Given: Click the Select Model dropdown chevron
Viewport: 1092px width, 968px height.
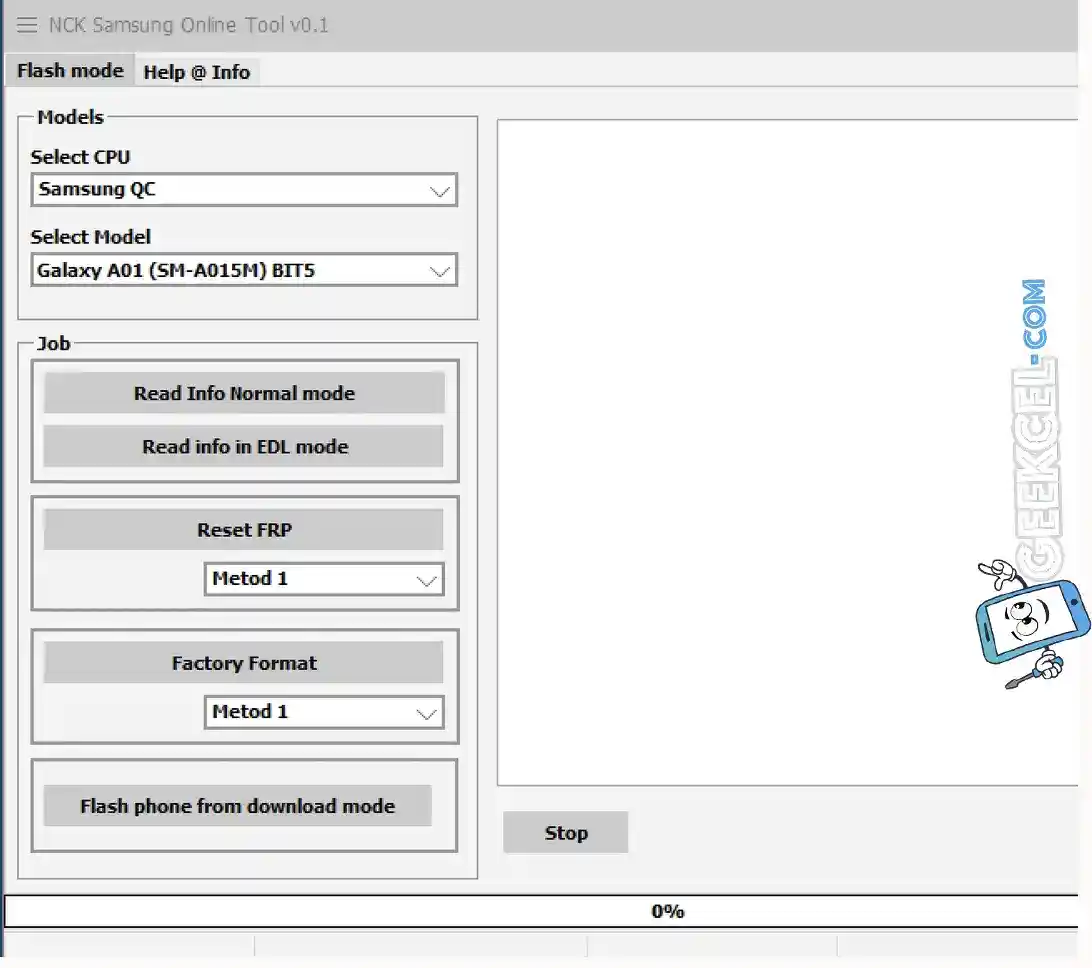Looking at the screenshot, I should (440, 269).
